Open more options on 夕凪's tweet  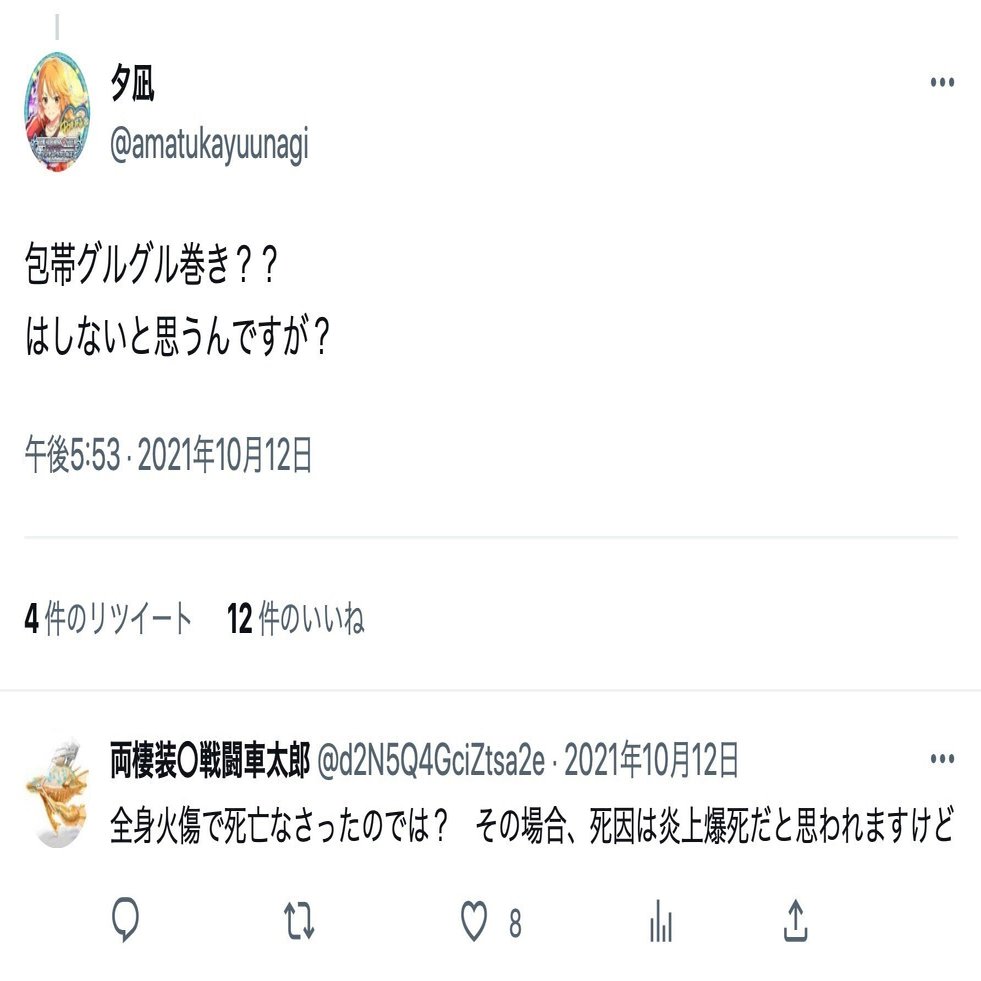click(x=942, y=82)
